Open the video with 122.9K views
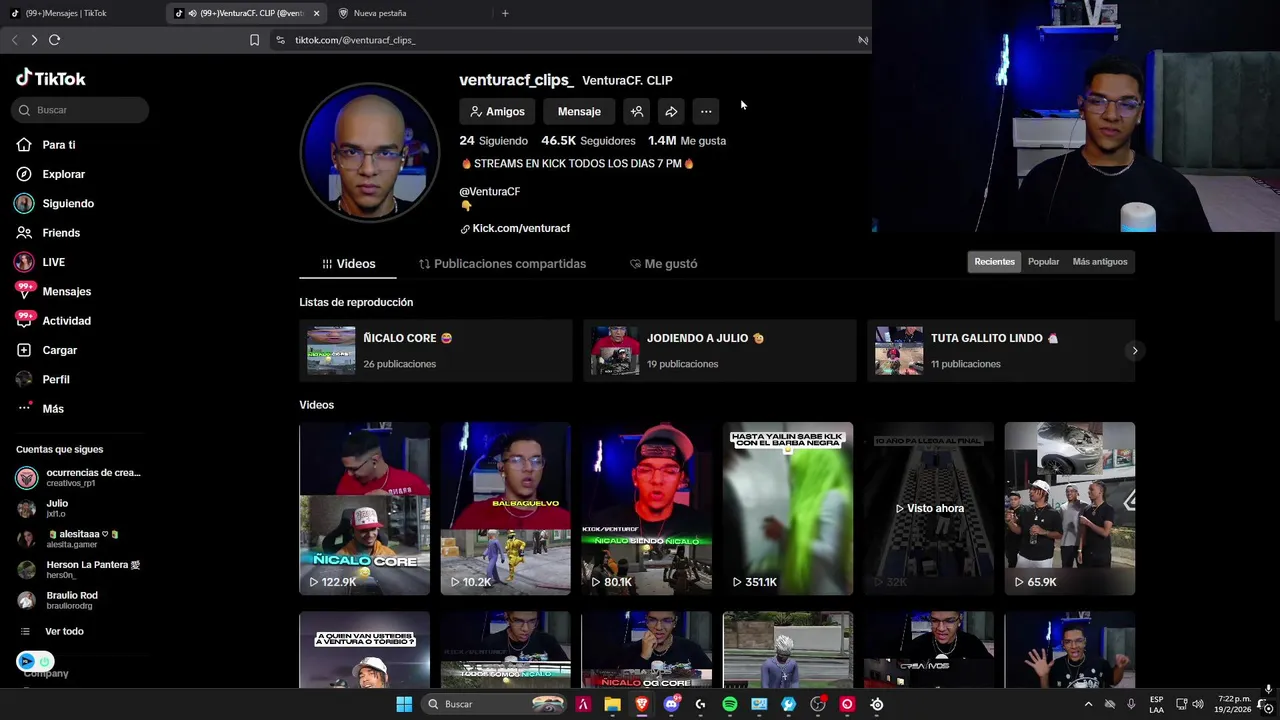Image resolution: width=1280 pixels, height=720 pixels. point(364,508)
